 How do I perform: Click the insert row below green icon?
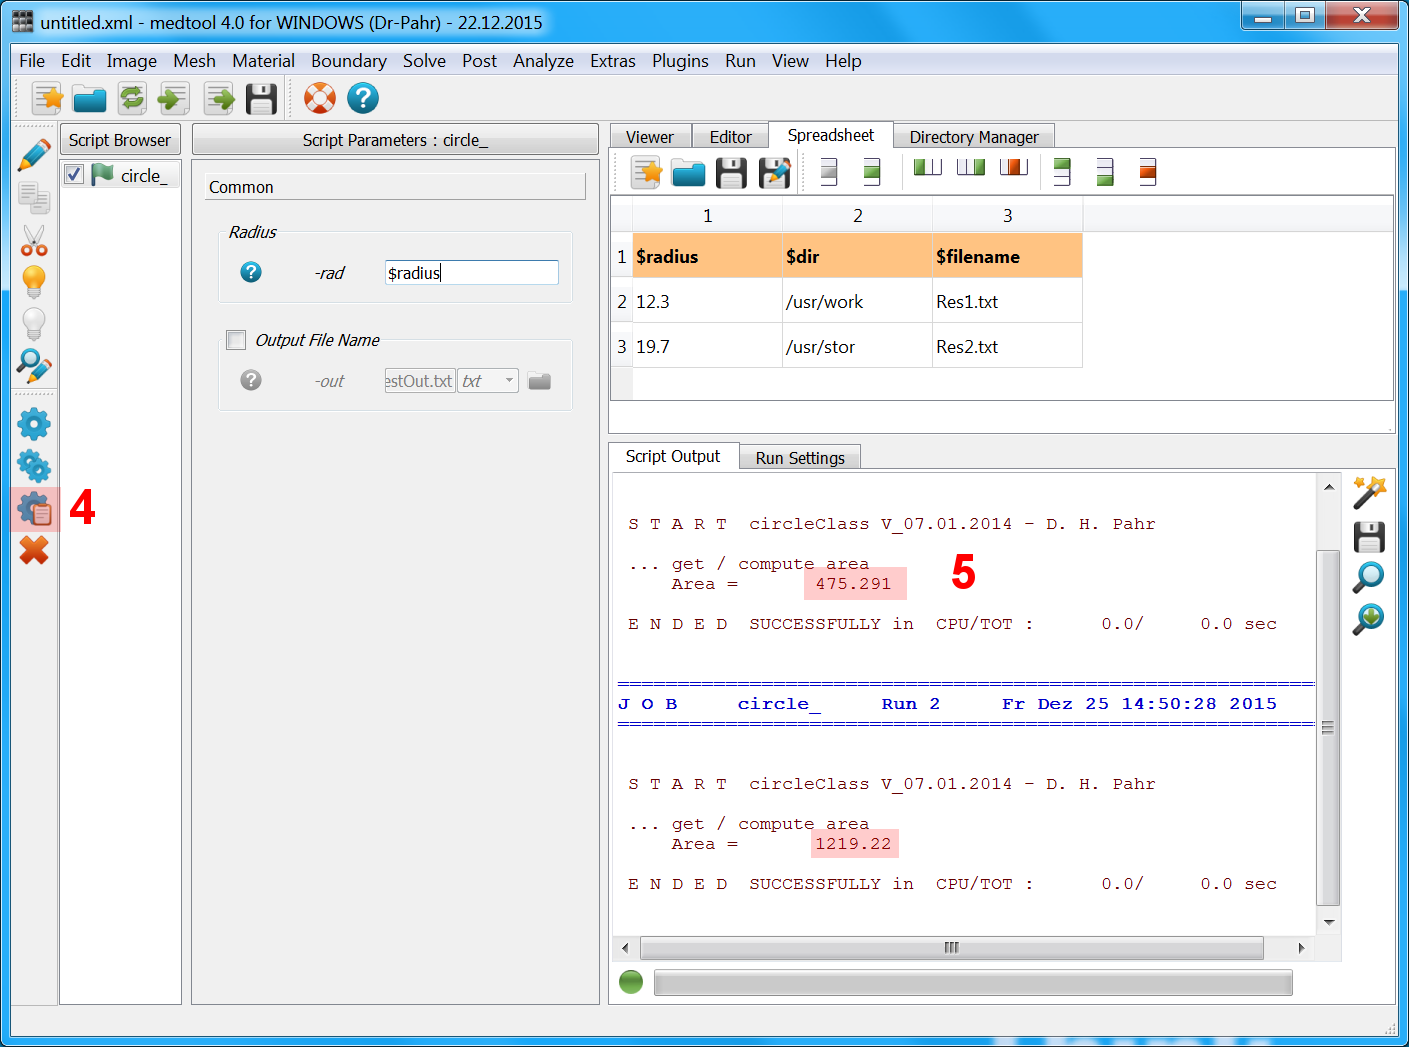[1105, 172]
